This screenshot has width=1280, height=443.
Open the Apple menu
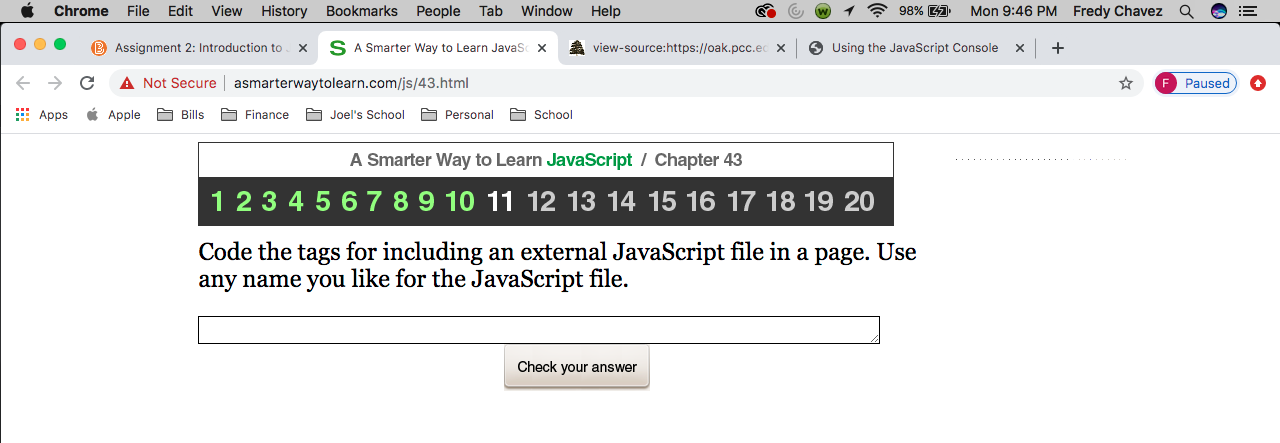(x=26, y=11)
